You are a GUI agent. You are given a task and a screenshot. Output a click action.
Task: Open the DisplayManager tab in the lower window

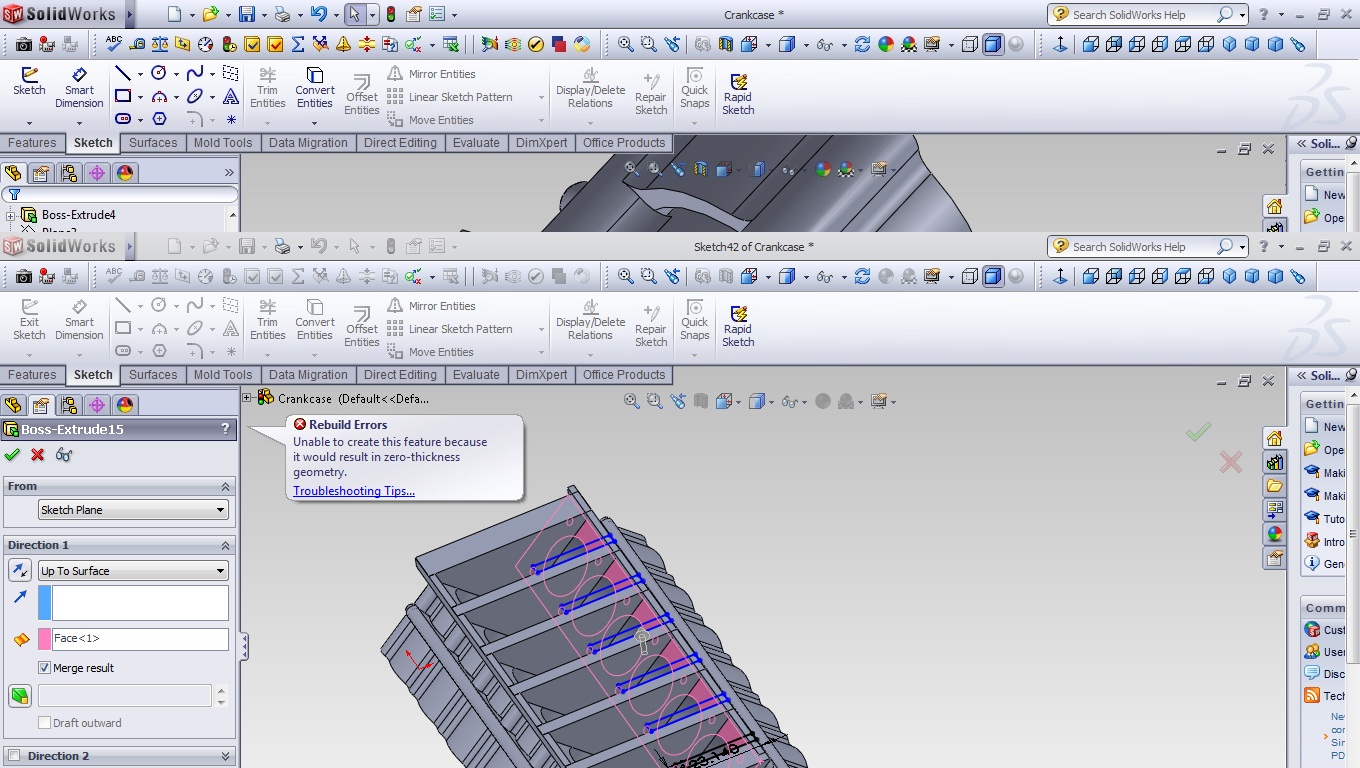pyautogui.click(x=125, y=405)
